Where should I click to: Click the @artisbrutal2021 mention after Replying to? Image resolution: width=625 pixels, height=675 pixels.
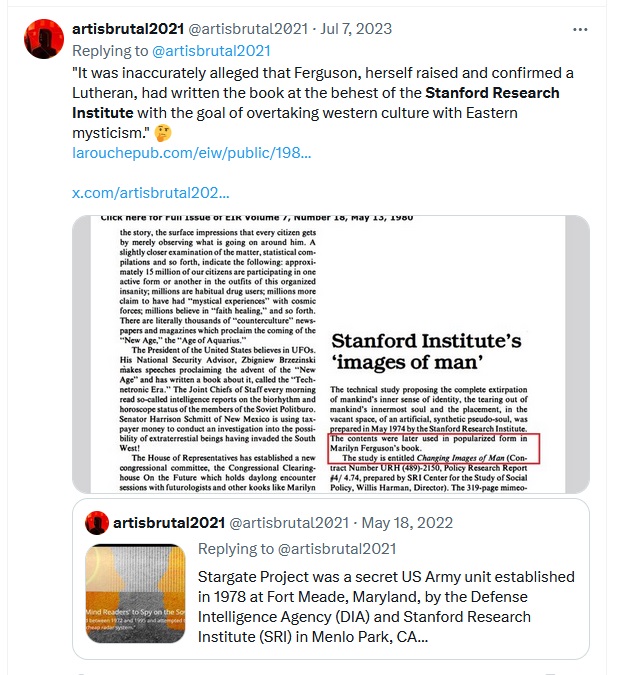pyautogui.click(x=211, y=51)
